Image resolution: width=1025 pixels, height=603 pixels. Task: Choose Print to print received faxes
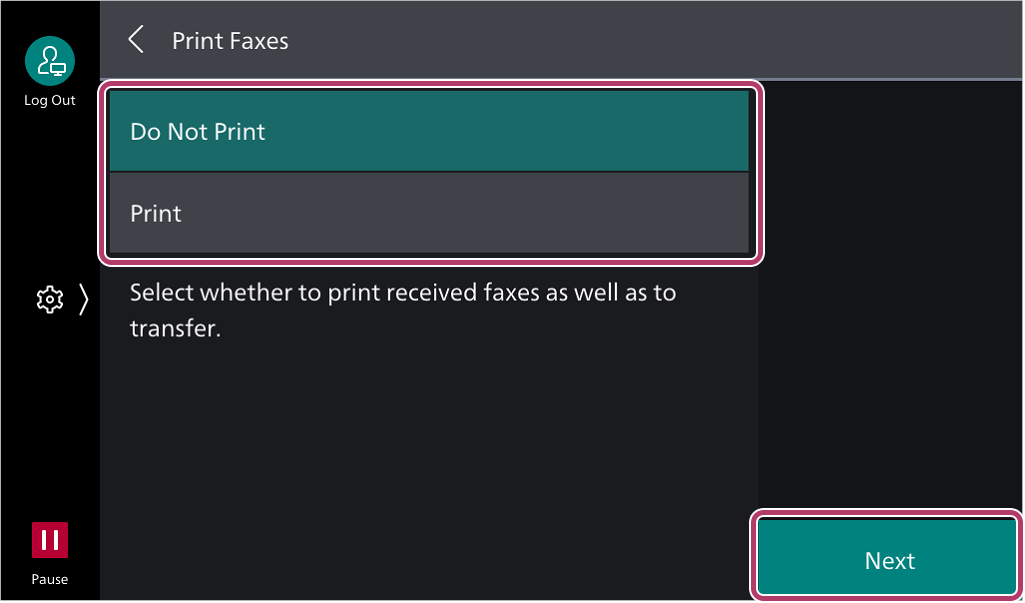[429, 213]
